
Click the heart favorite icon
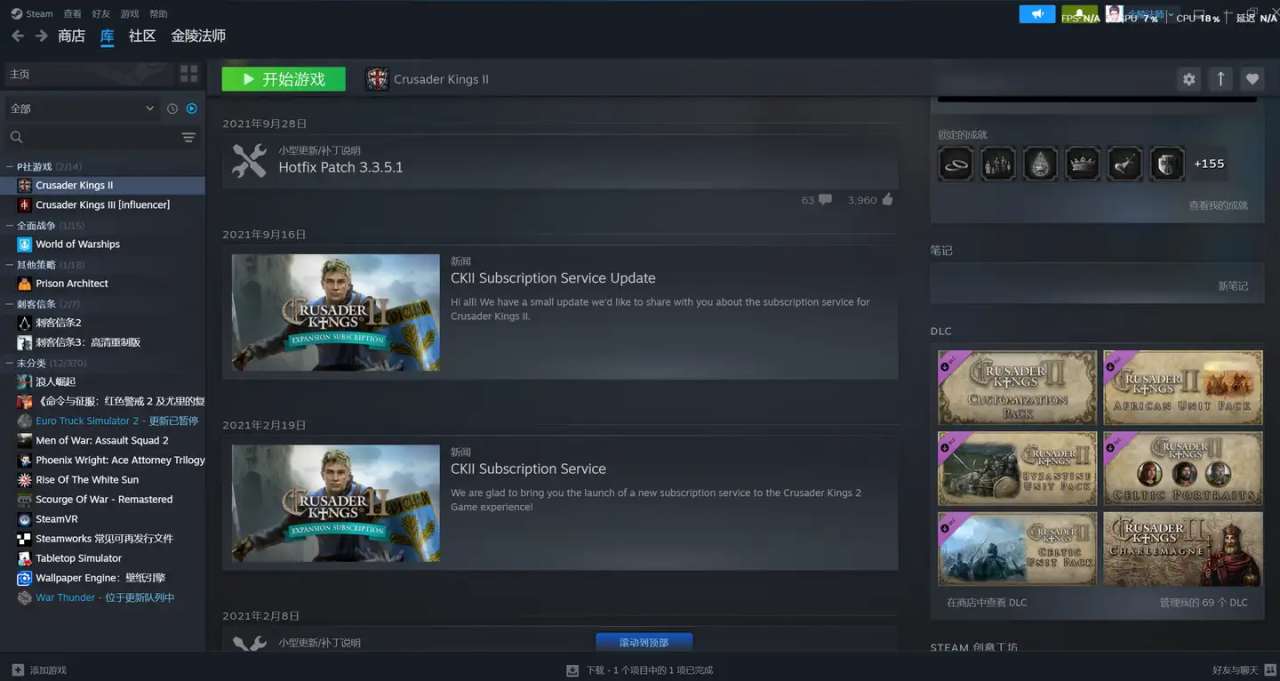pyautogui.click(x=1252, y=79)
